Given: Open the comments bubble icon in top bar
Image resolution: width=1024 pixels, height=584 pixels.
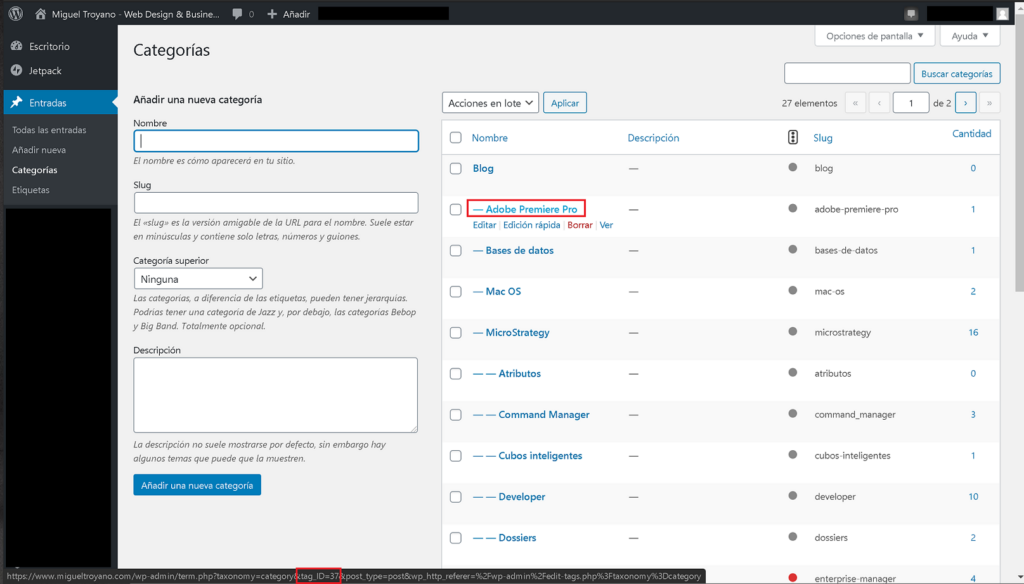Looking at the screenshot, I should 236,14.
